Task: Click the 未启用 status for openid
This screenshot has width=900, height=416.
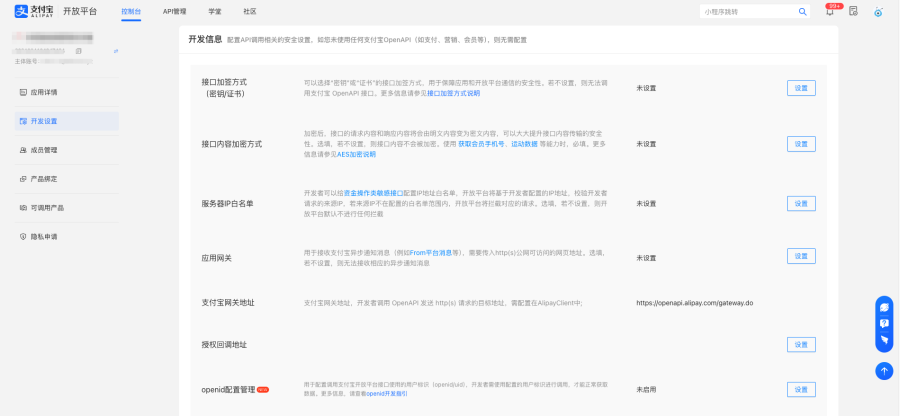Action: pos(646,390)
